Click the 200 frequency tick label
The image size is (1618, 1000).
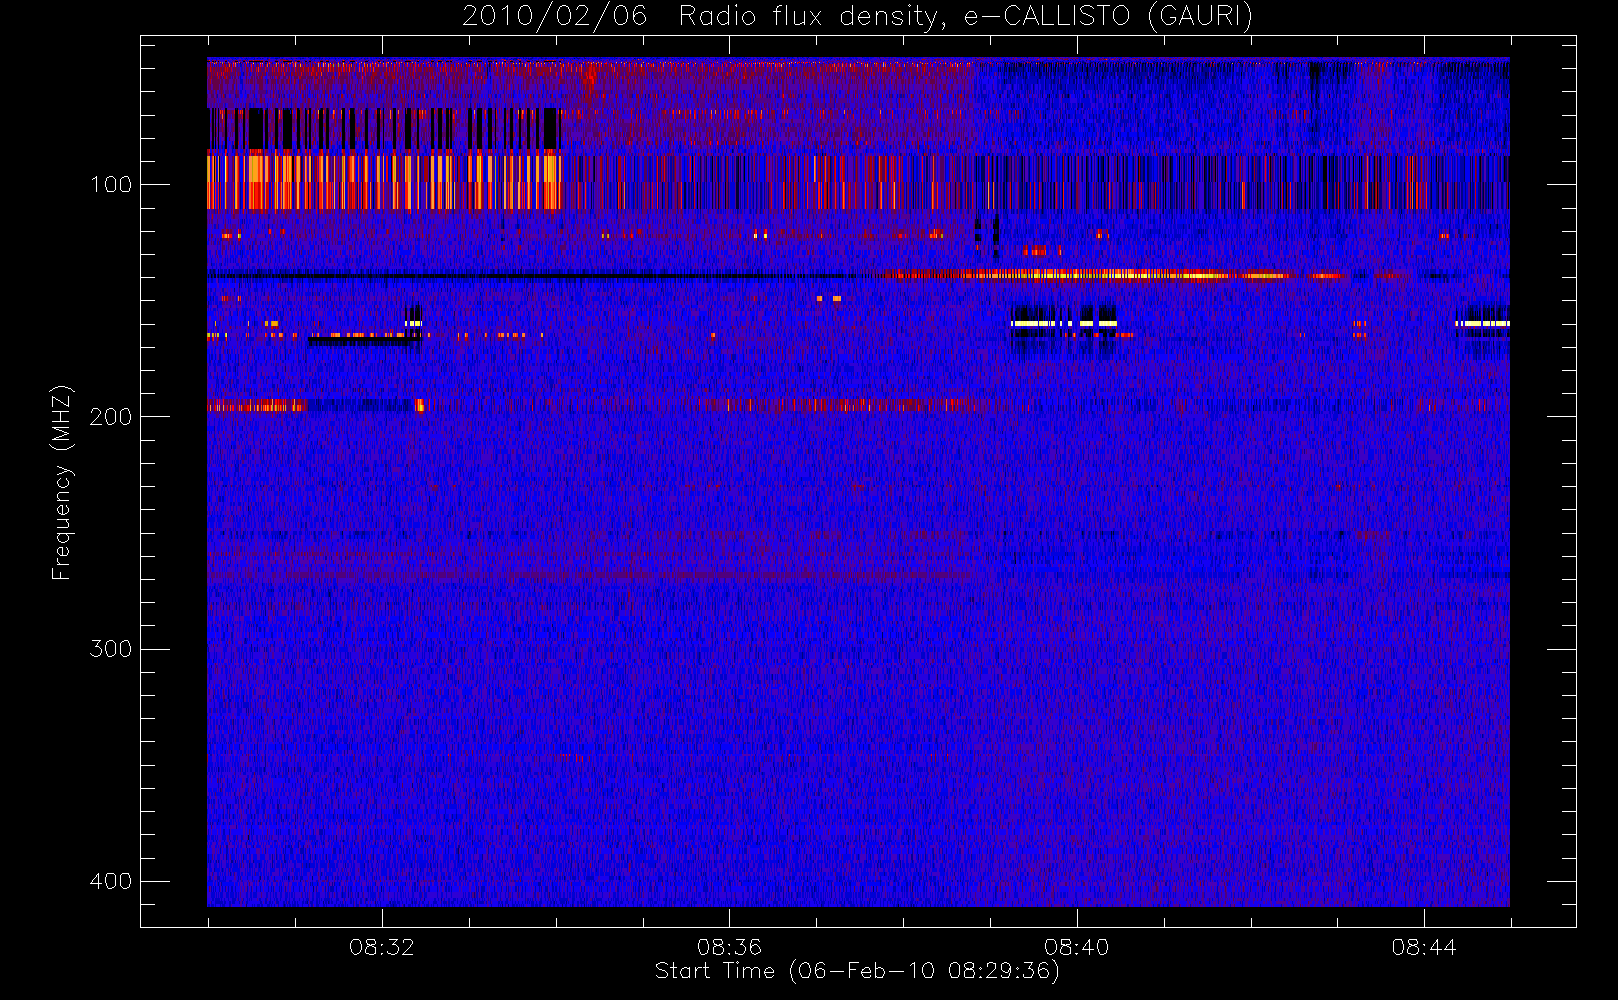(110, 417)
